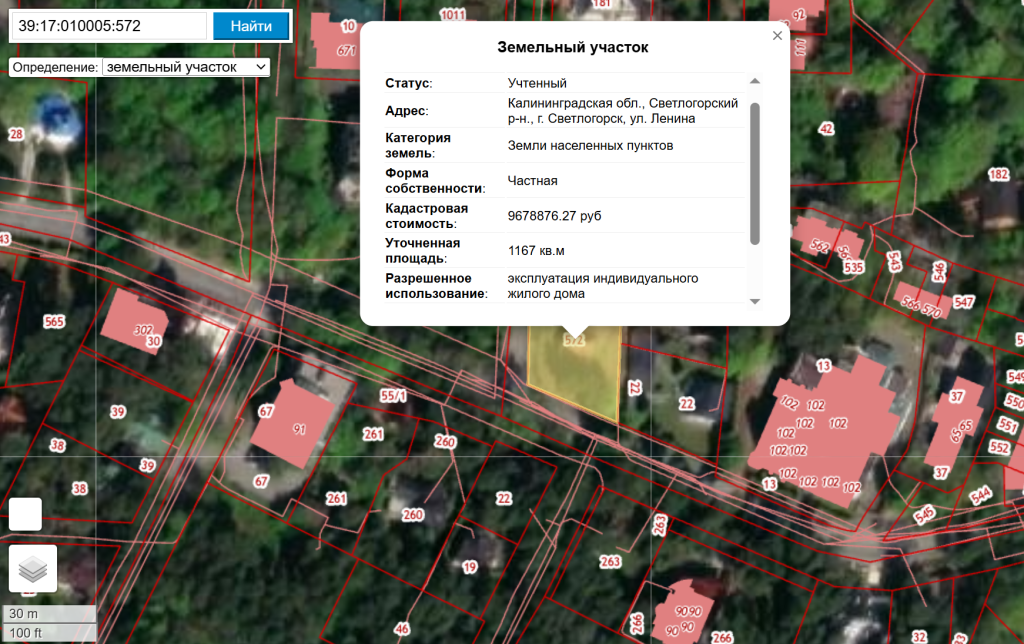Select the parcel labeled 19

pos(470,567)
